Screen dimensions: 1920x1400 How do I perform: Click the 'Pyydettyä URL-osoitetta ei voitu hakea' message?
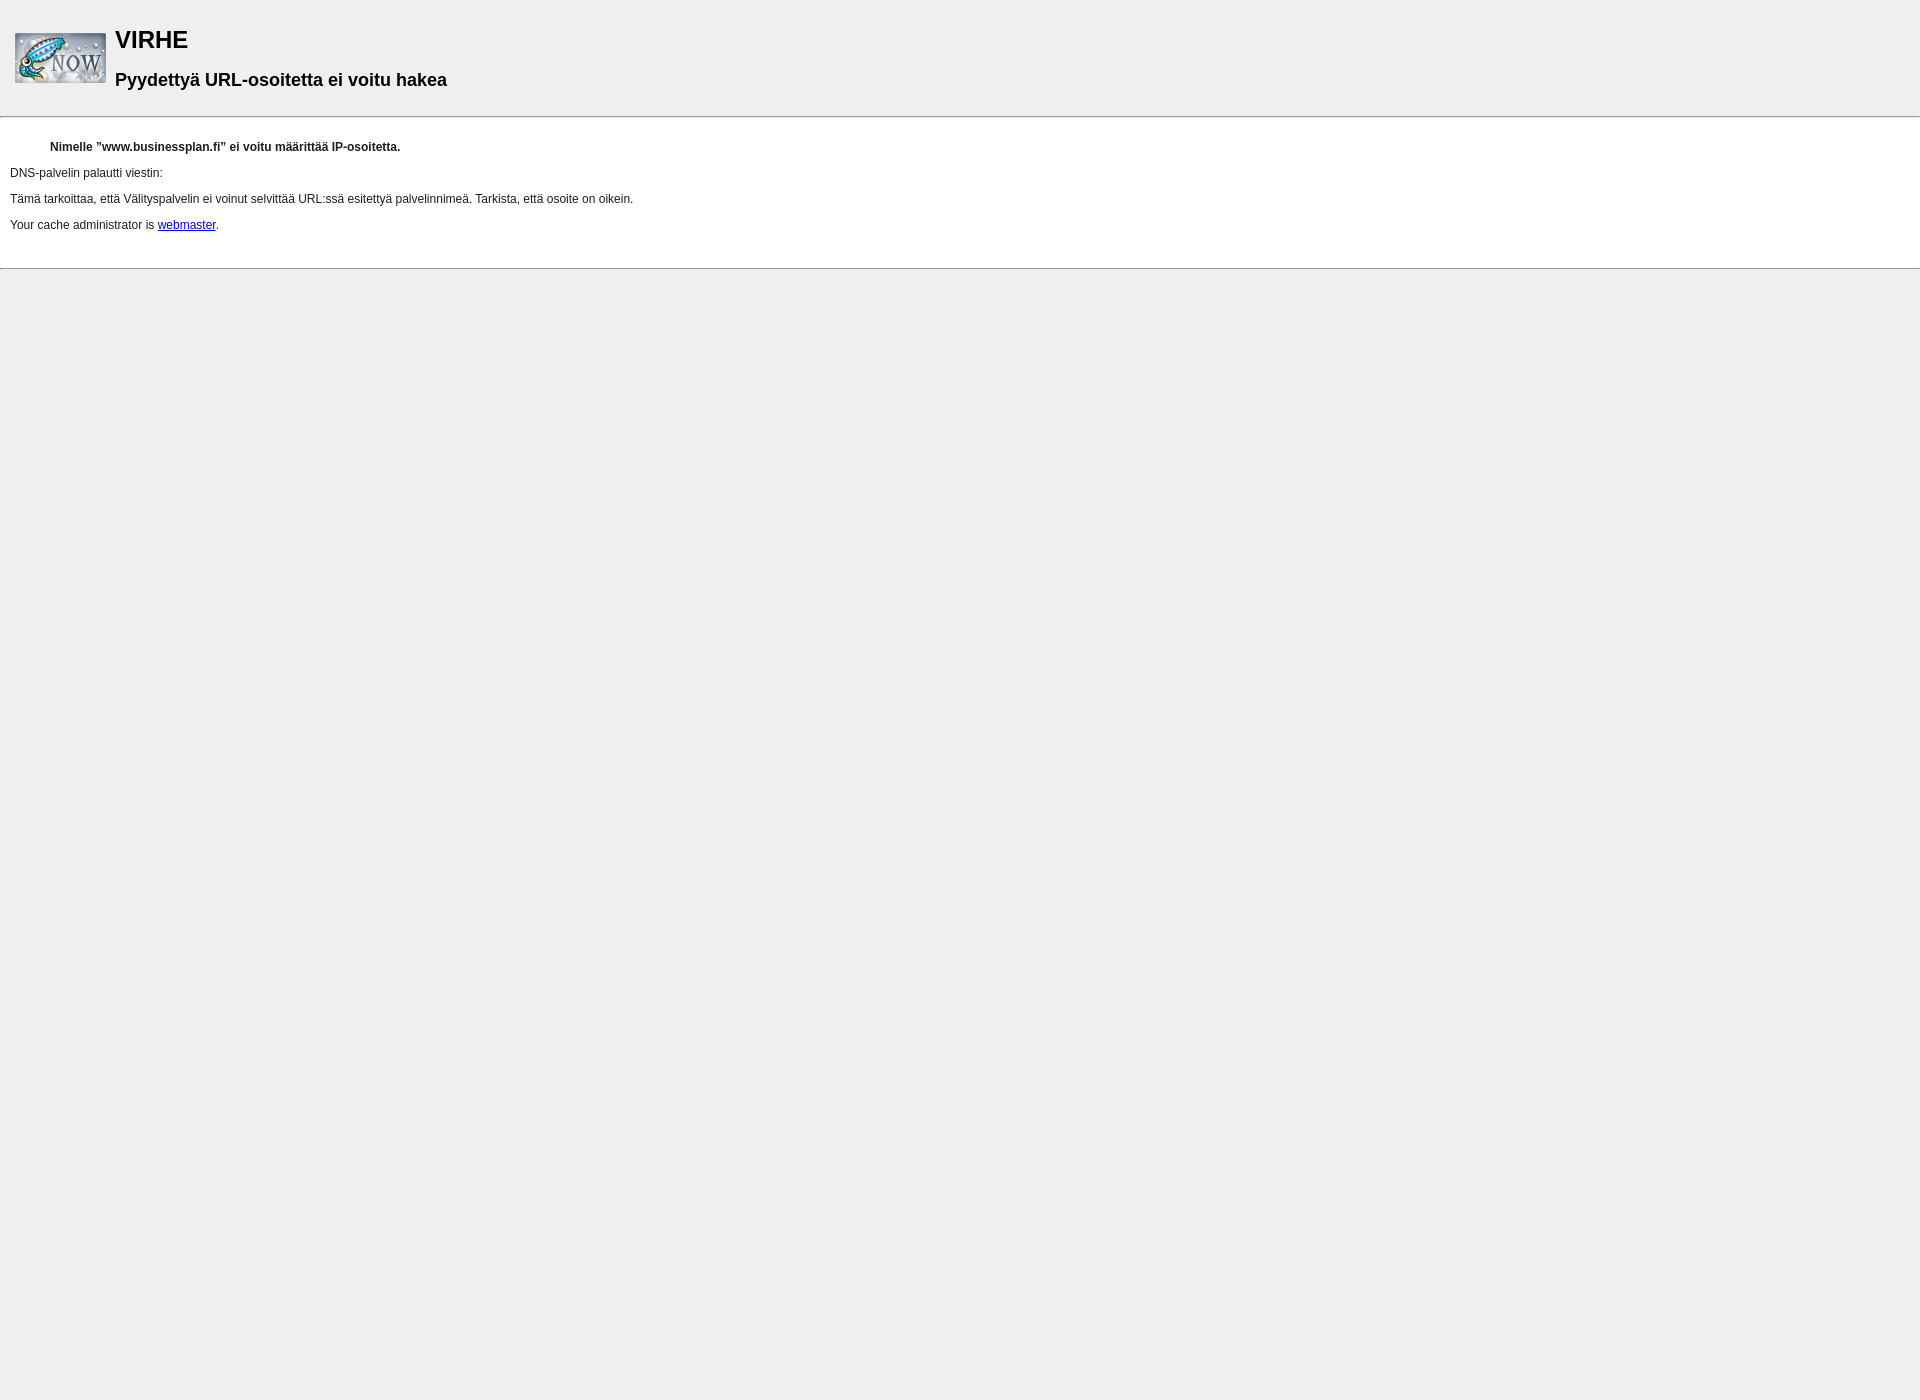click(x=280, y=79)
